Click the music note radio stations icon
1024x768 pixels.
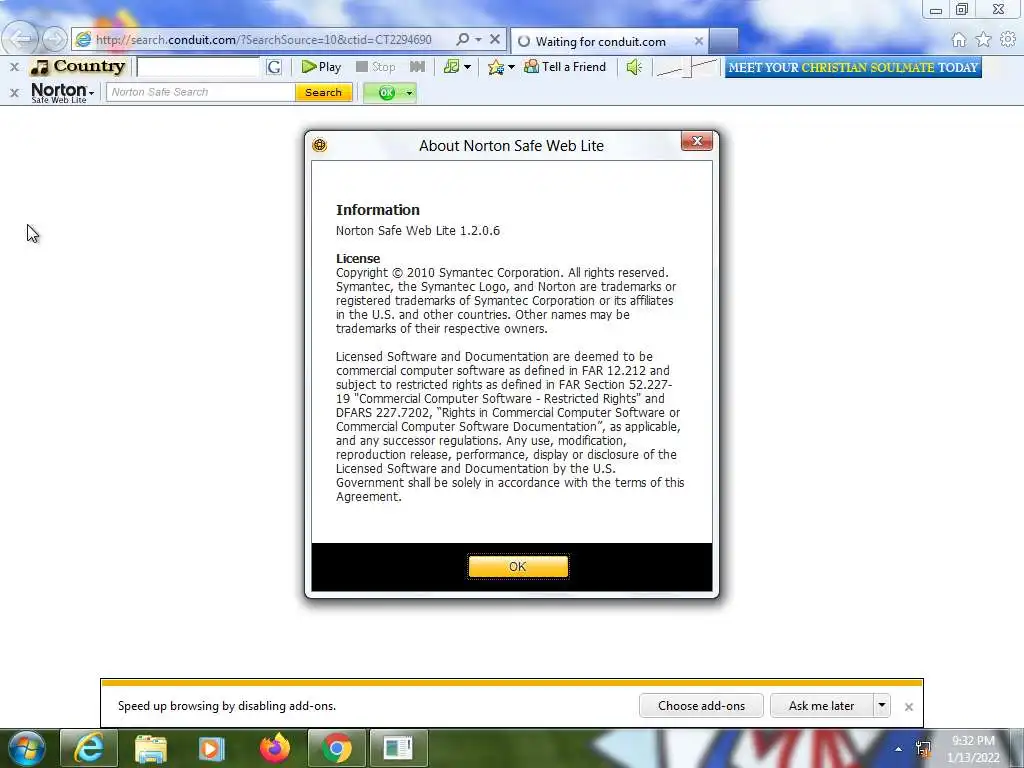(451, 67)
